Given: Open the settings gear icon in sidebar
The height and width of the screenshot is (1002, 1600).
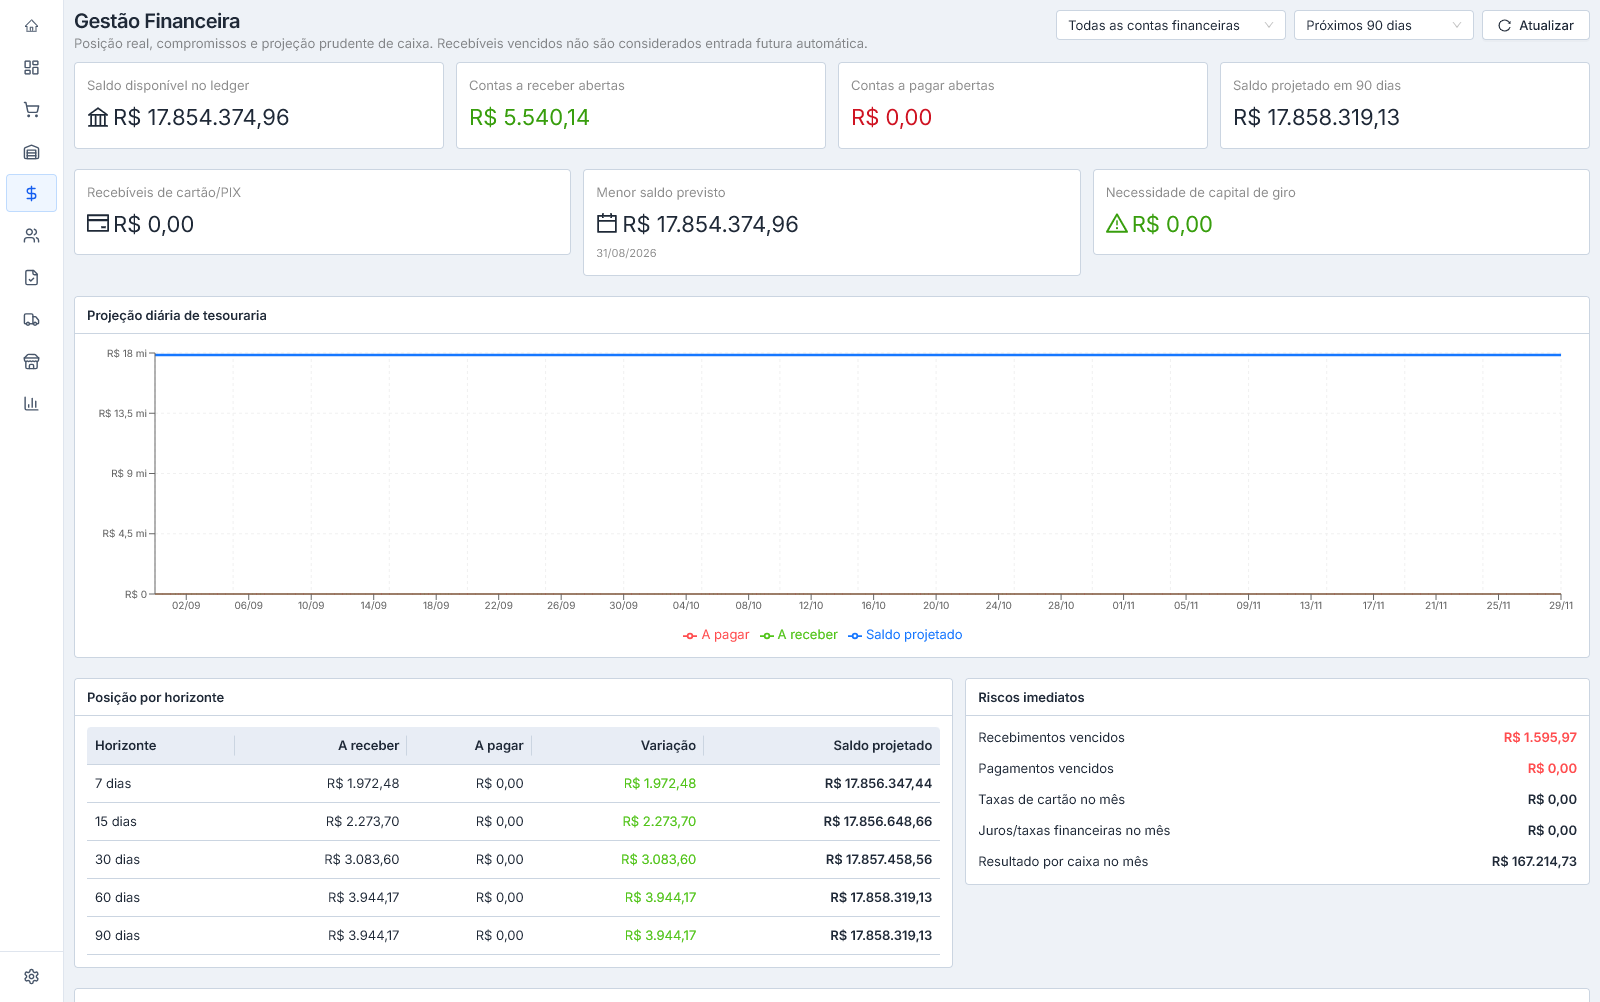Looking at the screenshot, I should click(31, 976).
